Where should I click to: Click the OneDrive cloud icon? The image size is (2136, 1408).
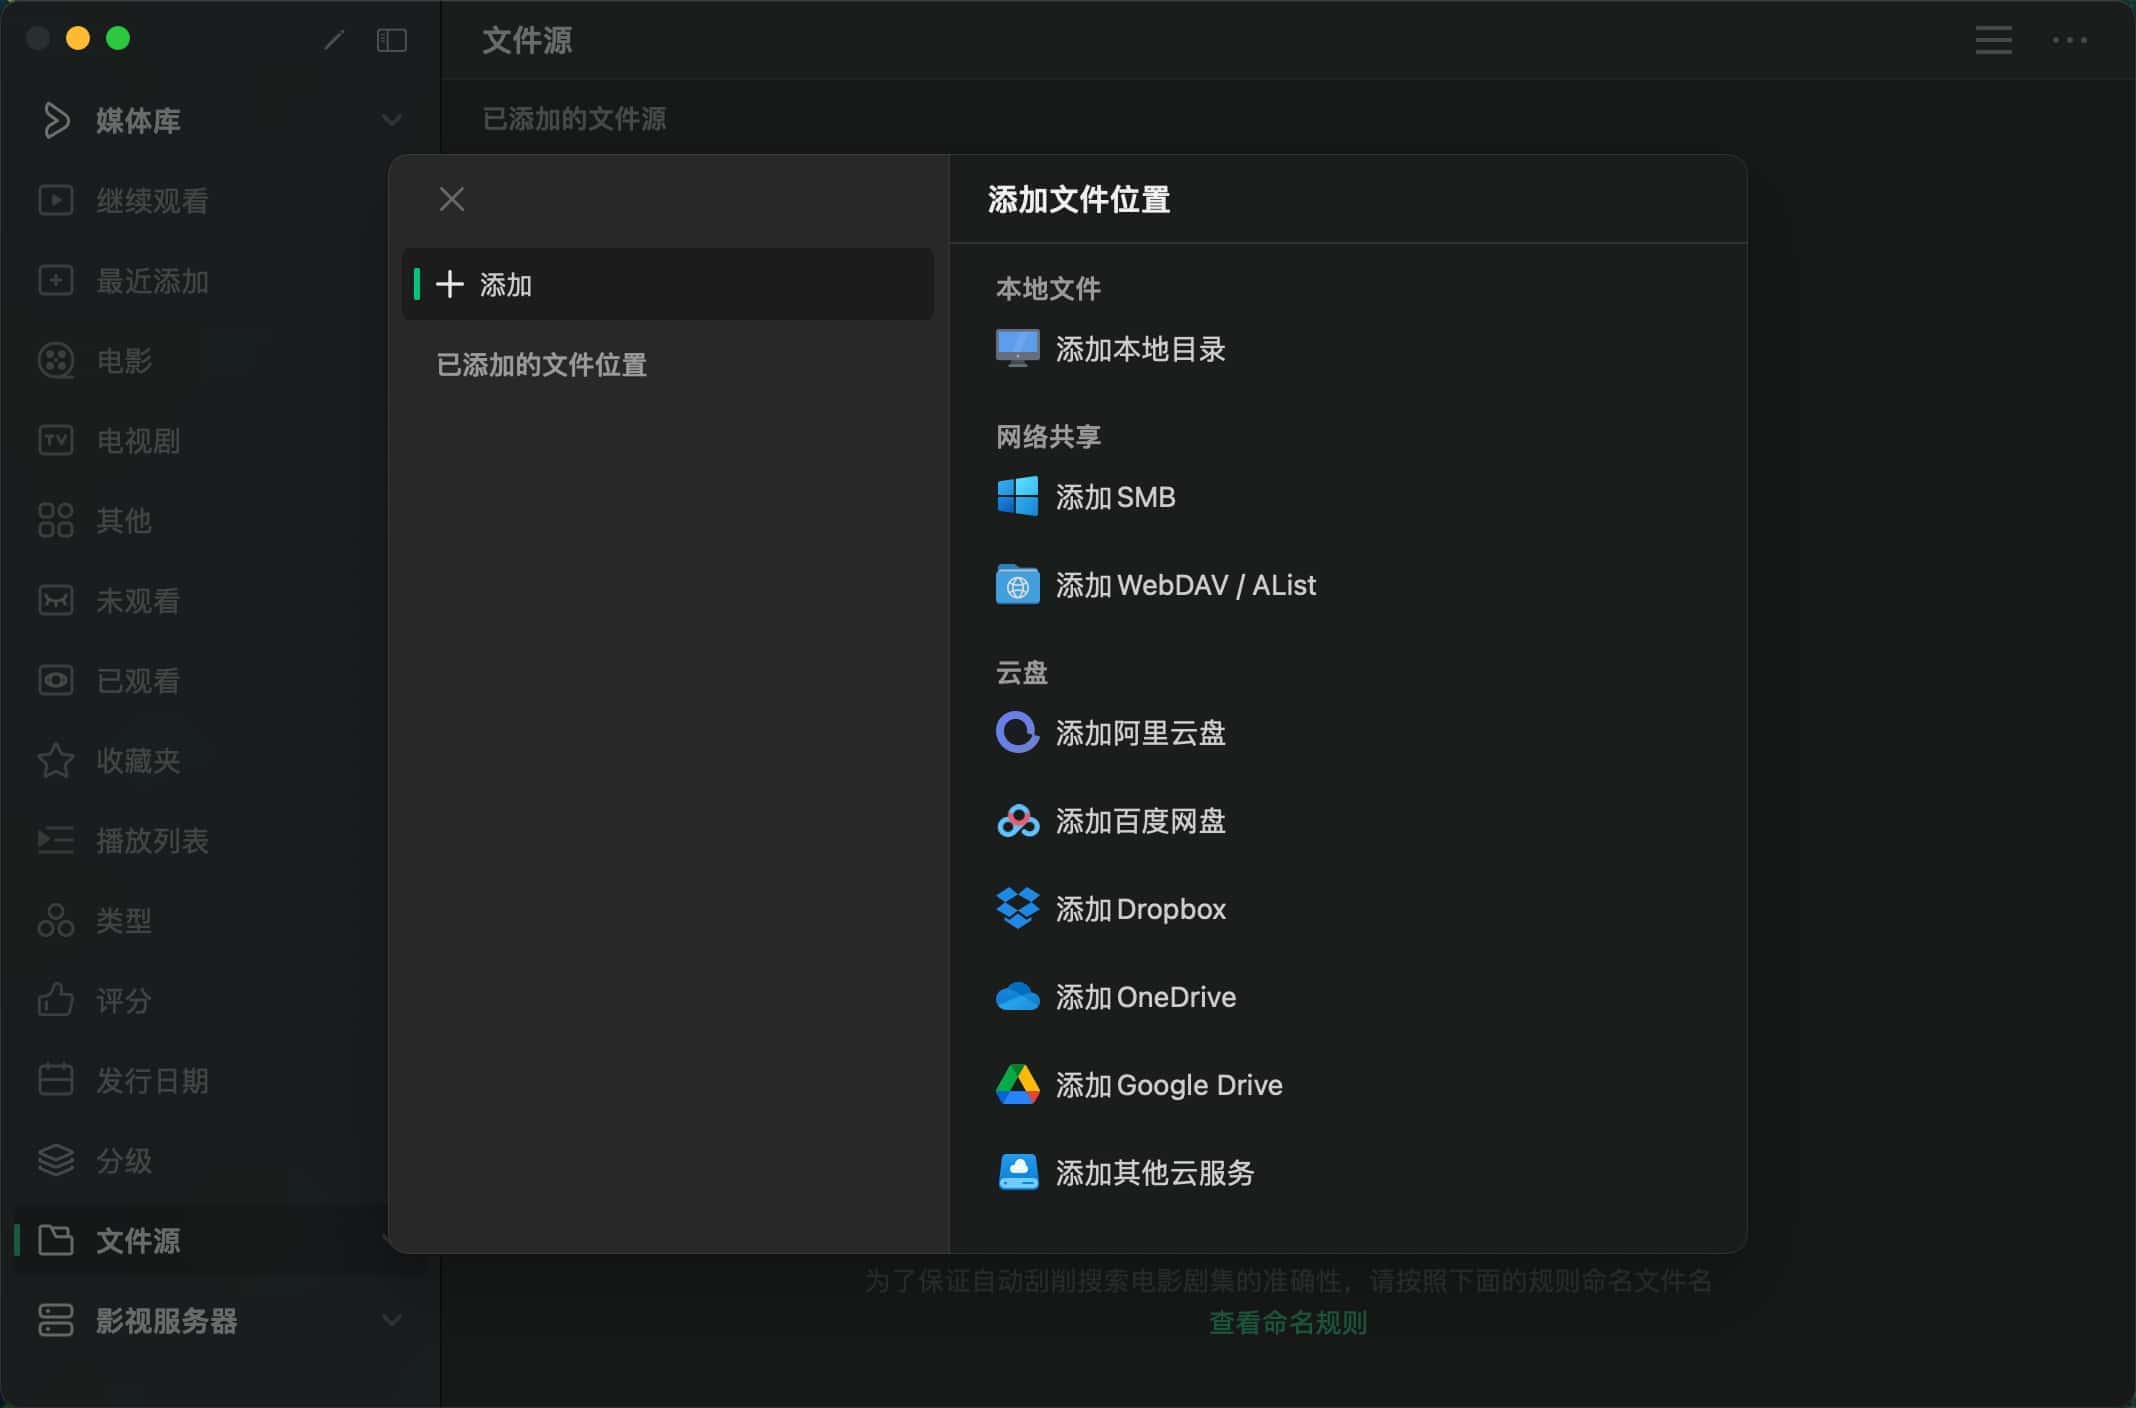point(1017,997)
